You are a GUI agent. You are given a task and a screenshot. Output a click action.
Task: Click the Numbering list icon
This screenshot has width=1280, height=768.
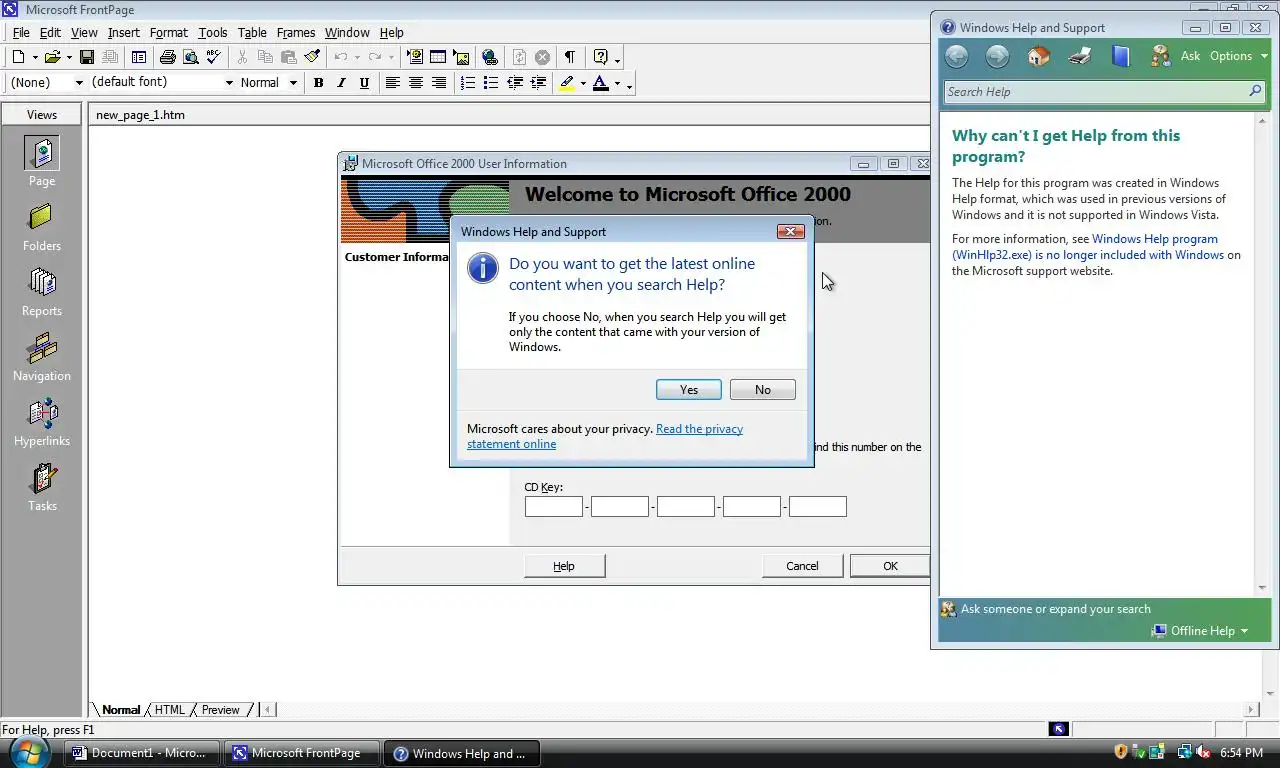[x=467, y=83]
